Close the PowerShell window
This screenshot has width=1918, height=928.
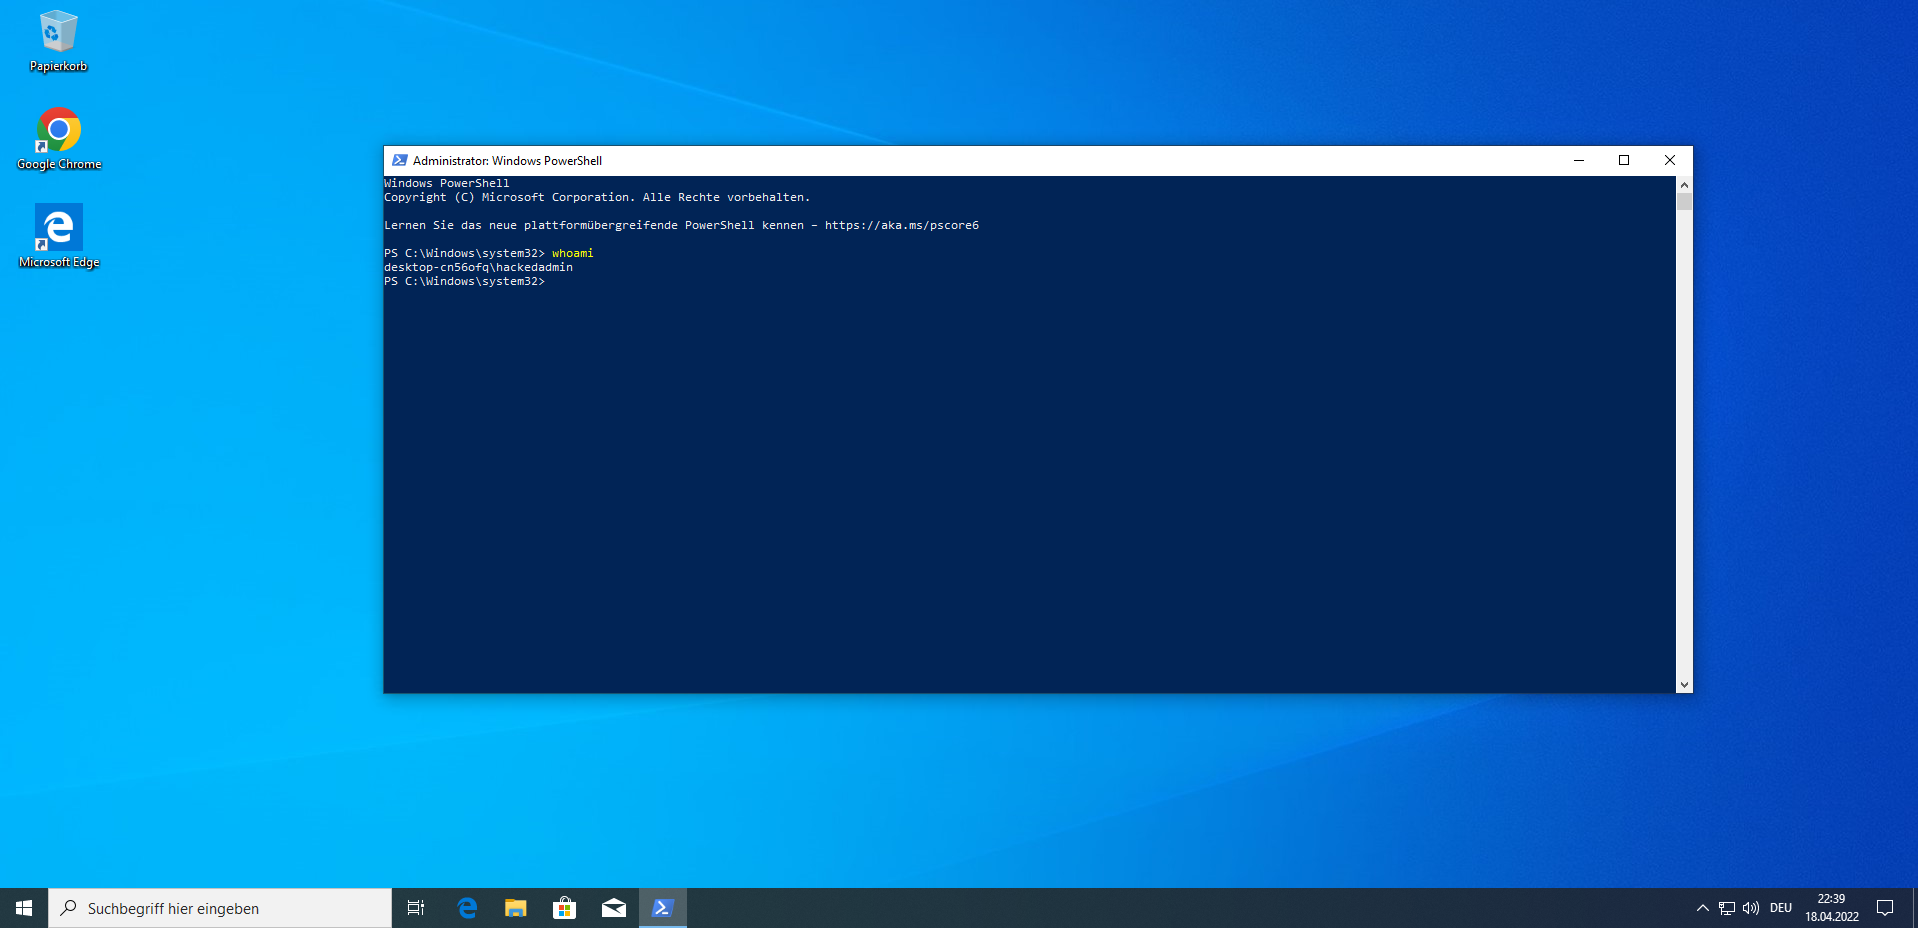(x=1670, y=160)
